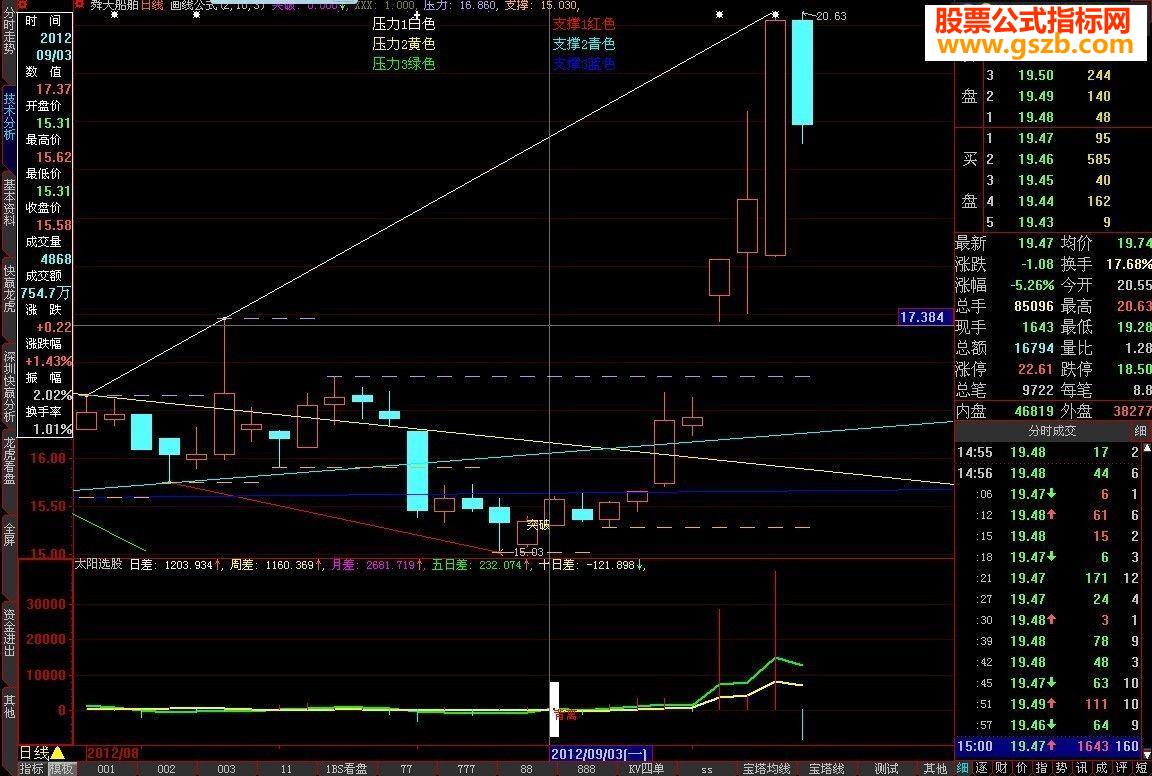The image size is (1152, 776).
Task: Select the 财 tab in bottom-right strip
Action: 1003,769
